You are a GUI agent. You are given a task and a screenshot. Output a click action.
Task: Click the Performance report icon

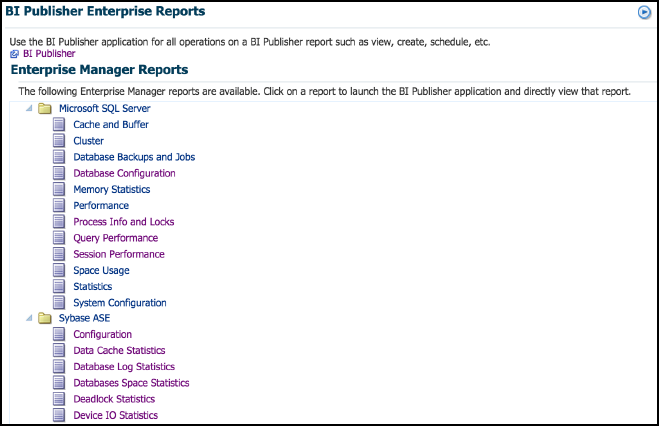[x=59, y=205]
